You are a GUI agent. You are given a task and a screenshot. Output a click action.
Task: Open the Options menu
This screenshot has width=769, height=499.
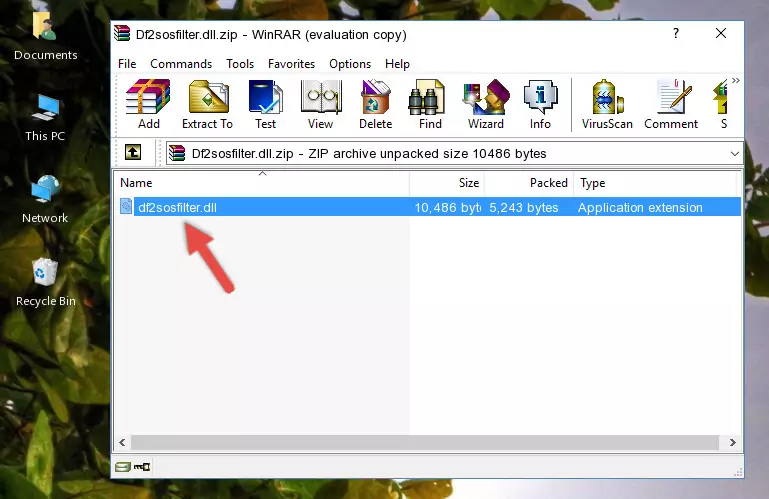(350, 64)
